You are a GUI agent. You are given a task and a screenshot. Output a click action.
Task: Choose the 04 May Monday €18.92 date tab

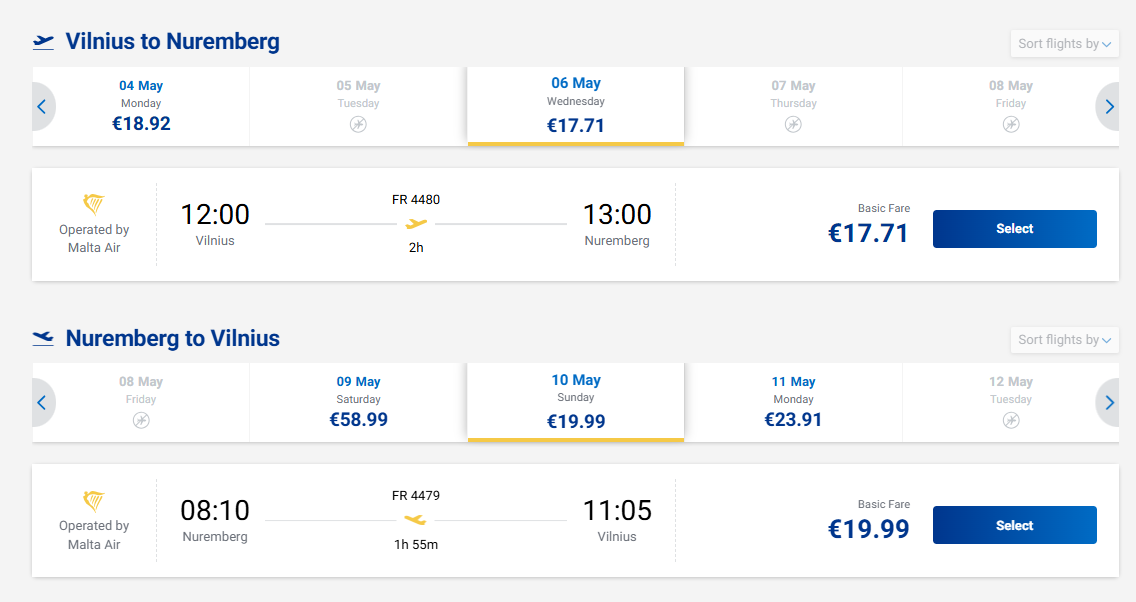pos(141,106)
